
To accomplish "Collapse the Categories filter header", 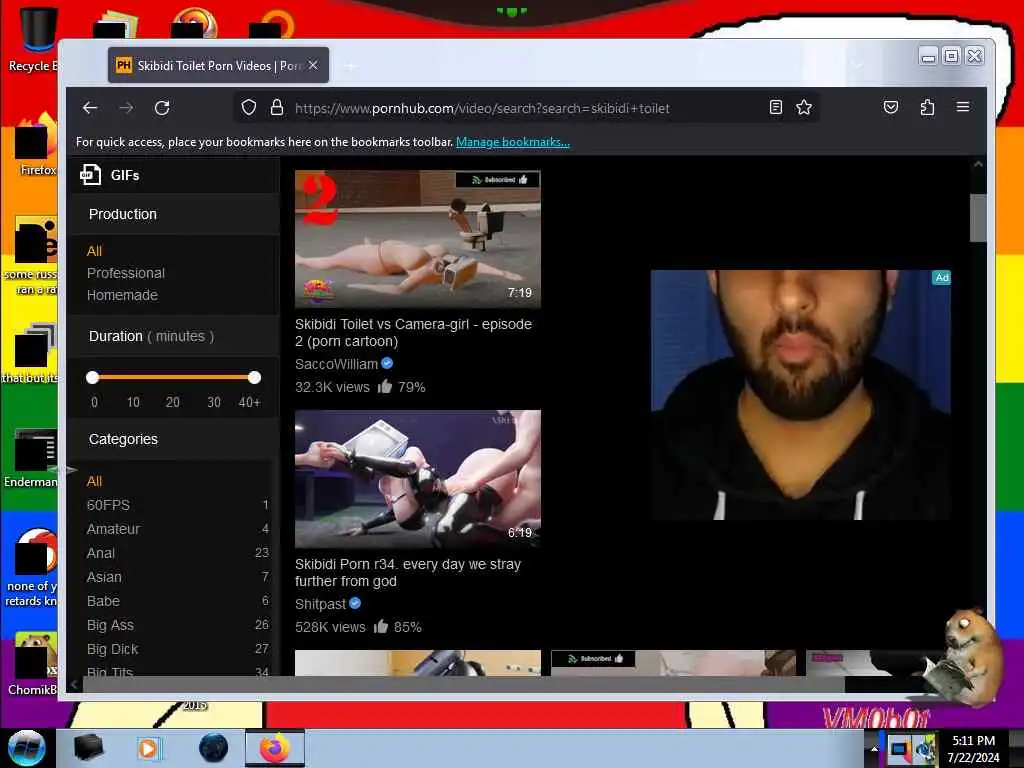I will [x=174, y=439].
